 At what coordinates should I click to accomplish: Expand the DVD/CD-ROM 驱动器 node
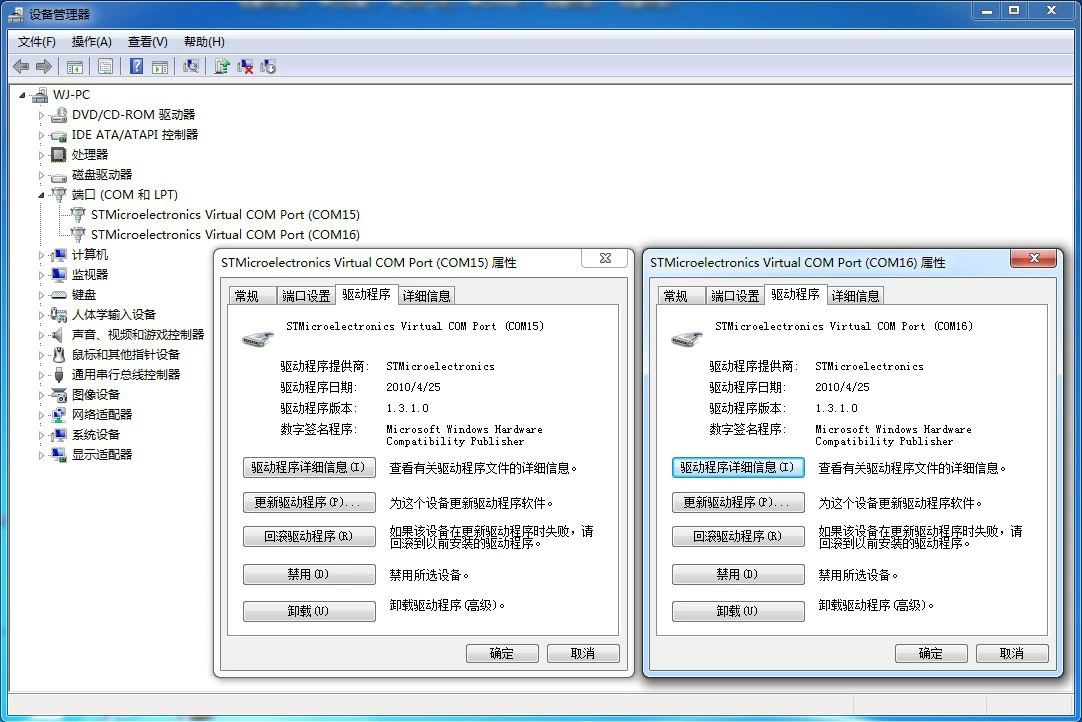click(41, 115)
